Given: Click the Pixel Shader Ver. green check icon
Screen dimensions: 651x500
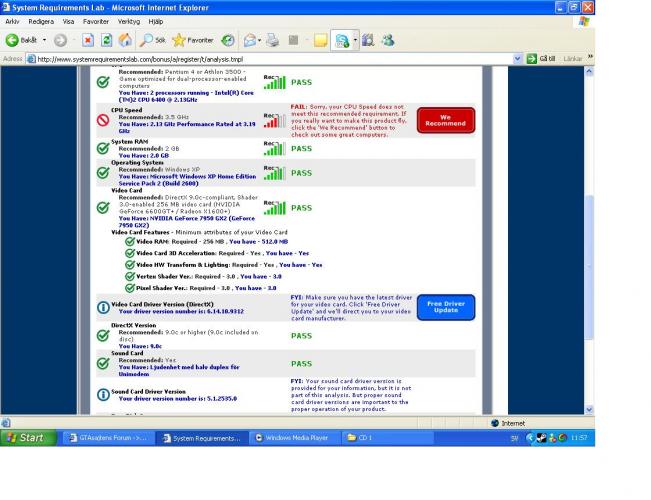Looking at the screenshot, I should click(130, 288).
